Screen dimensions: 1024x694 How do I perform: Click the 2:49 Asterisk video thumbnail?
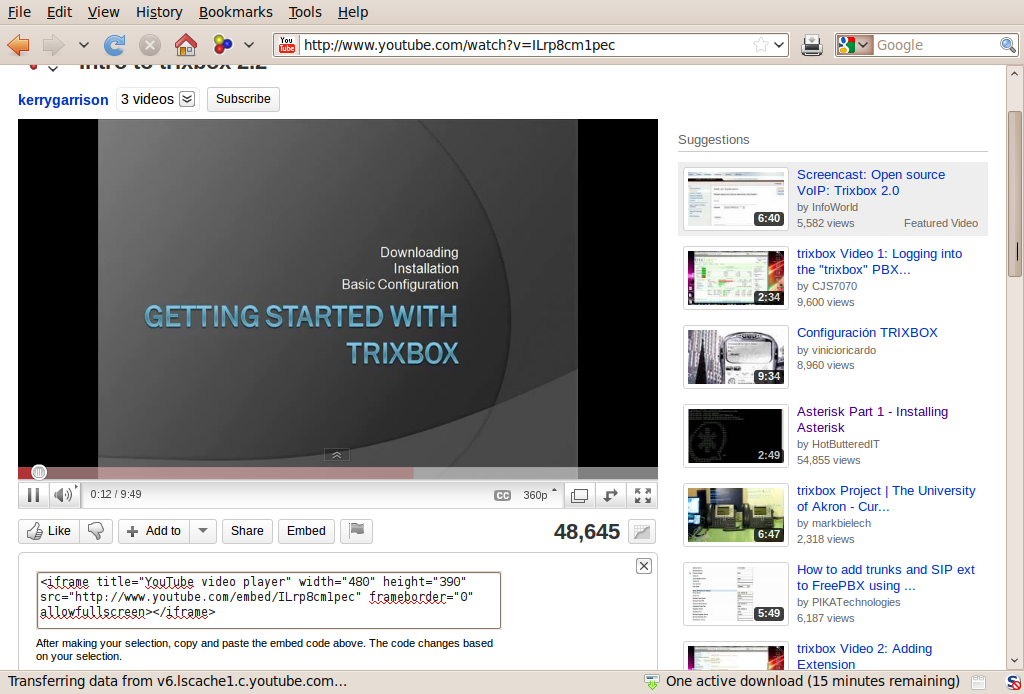coord(735,436)
